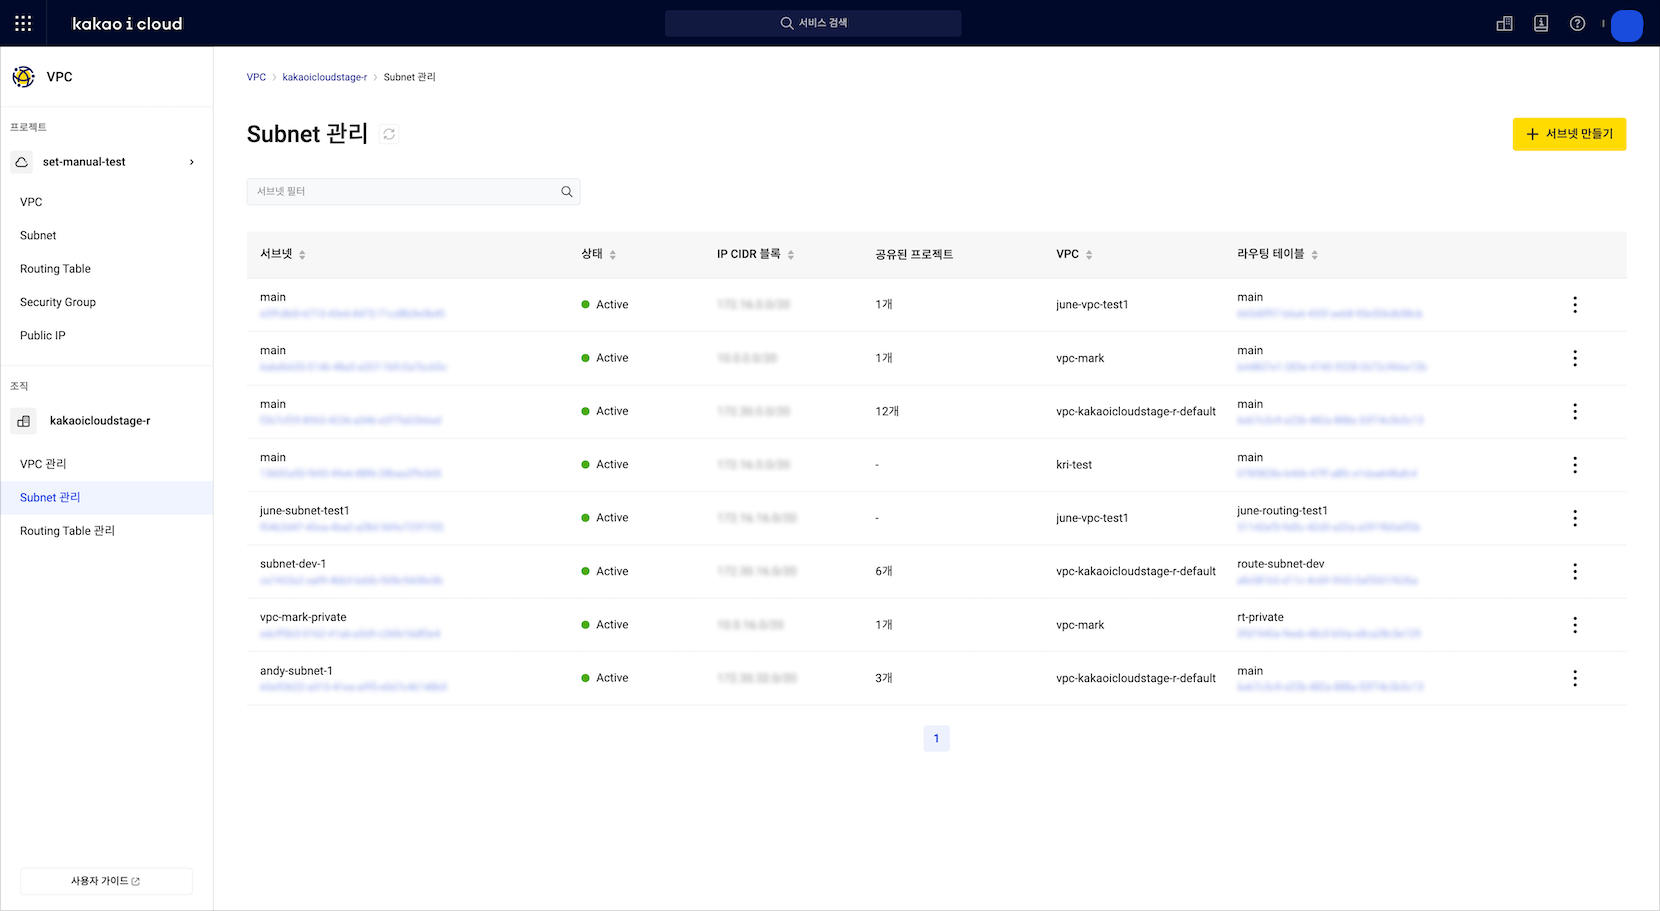Open more actions for andy-subnet-1 row
Viewport: 1660px width, 911px height.
click(x=1575, y=678)
